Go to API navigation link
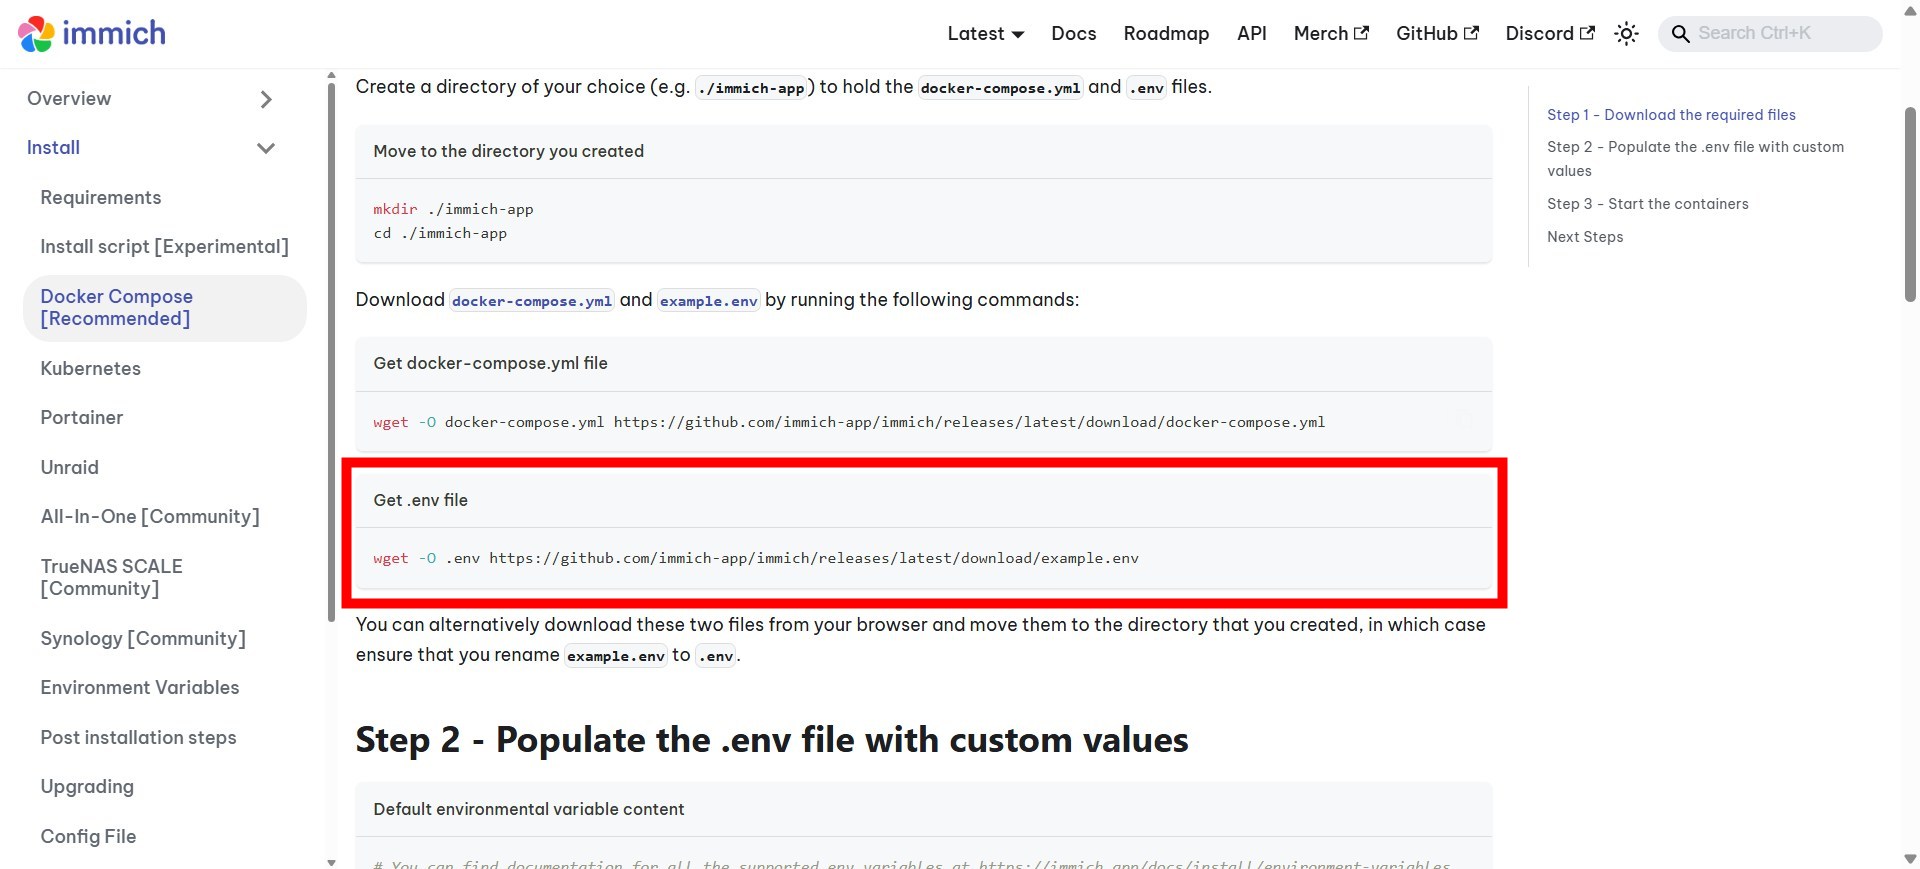1920x869 pixels. (x=1251, y=34)
